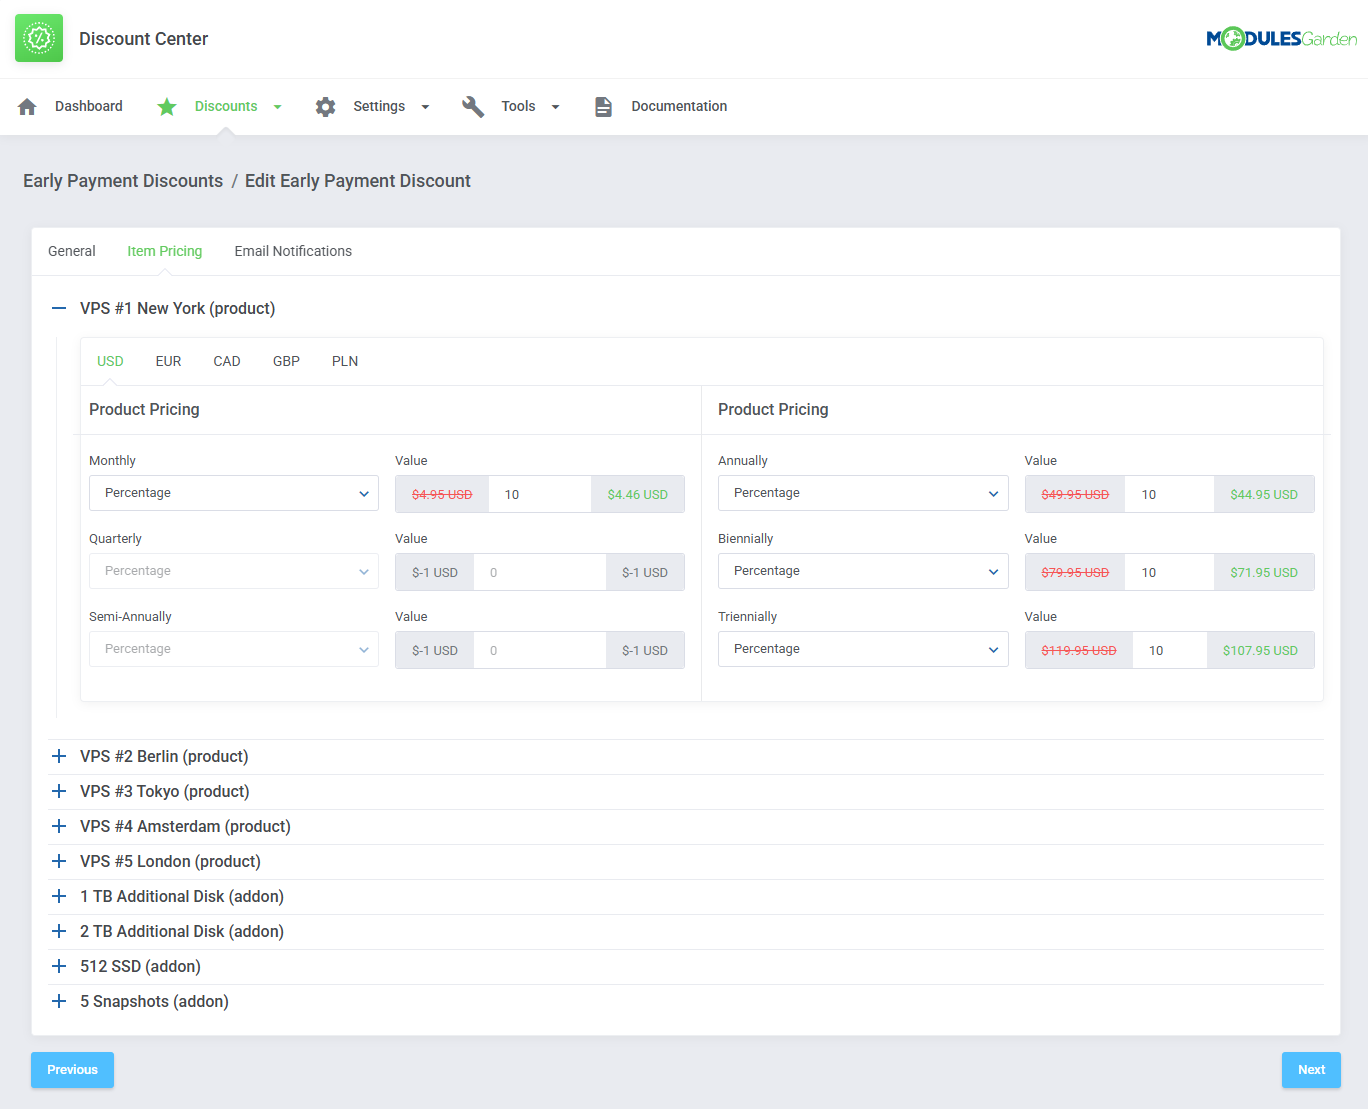Click the Monthly discount value field
The image size is (1368, 1109).
click(539, 494)
